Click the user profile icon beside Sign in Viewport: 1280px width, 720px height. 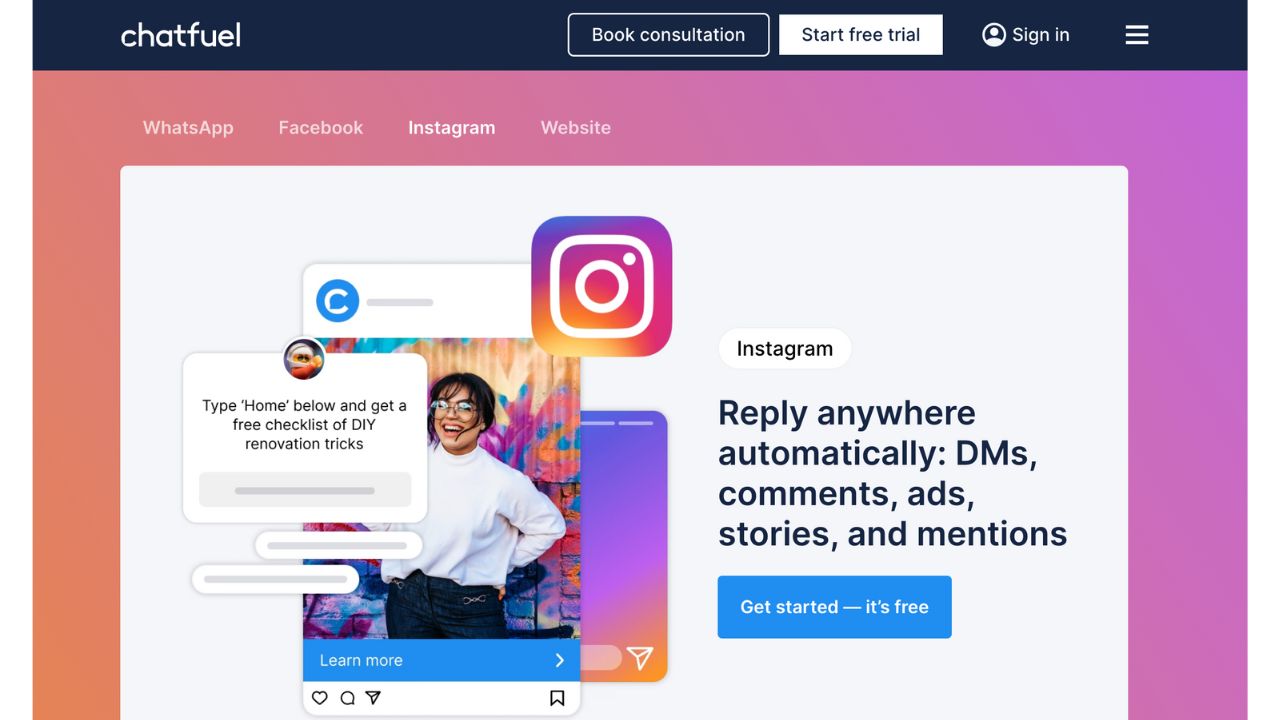coord(994,35)
